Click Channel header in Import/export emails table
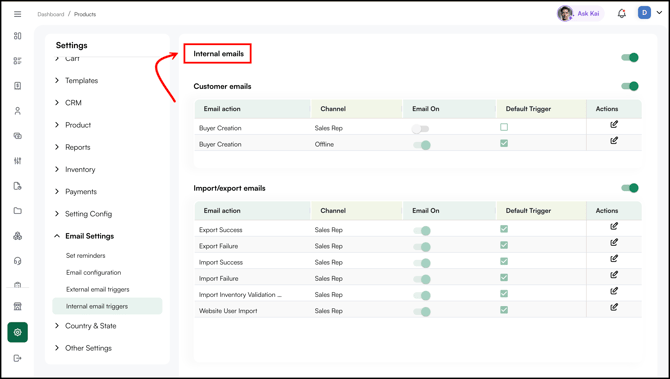670x379 pixels. pos(333,210)
